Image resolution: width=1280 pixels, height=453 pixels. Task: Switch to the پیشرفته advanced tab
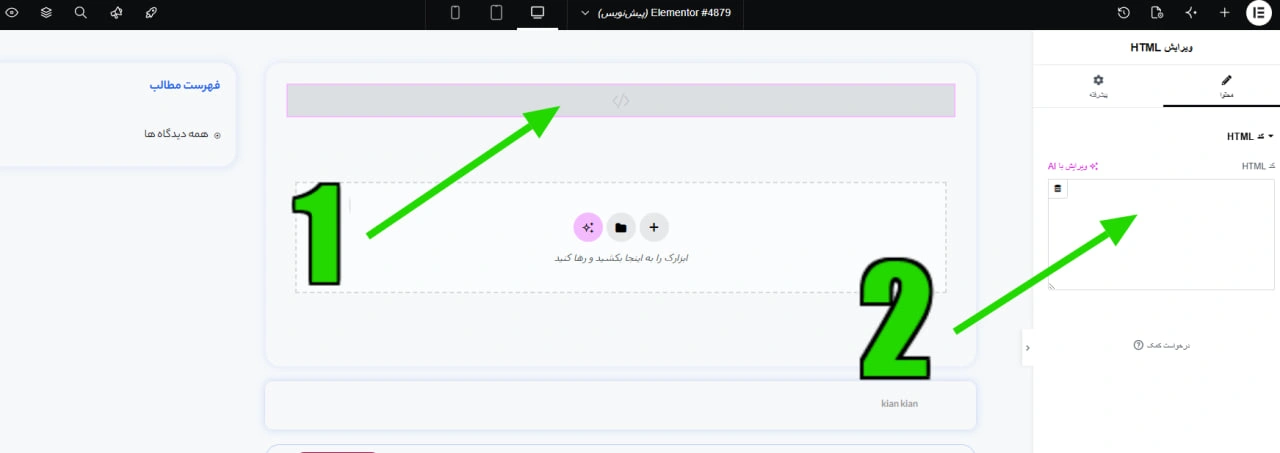pyautogui.click(x=1098, y=86)
